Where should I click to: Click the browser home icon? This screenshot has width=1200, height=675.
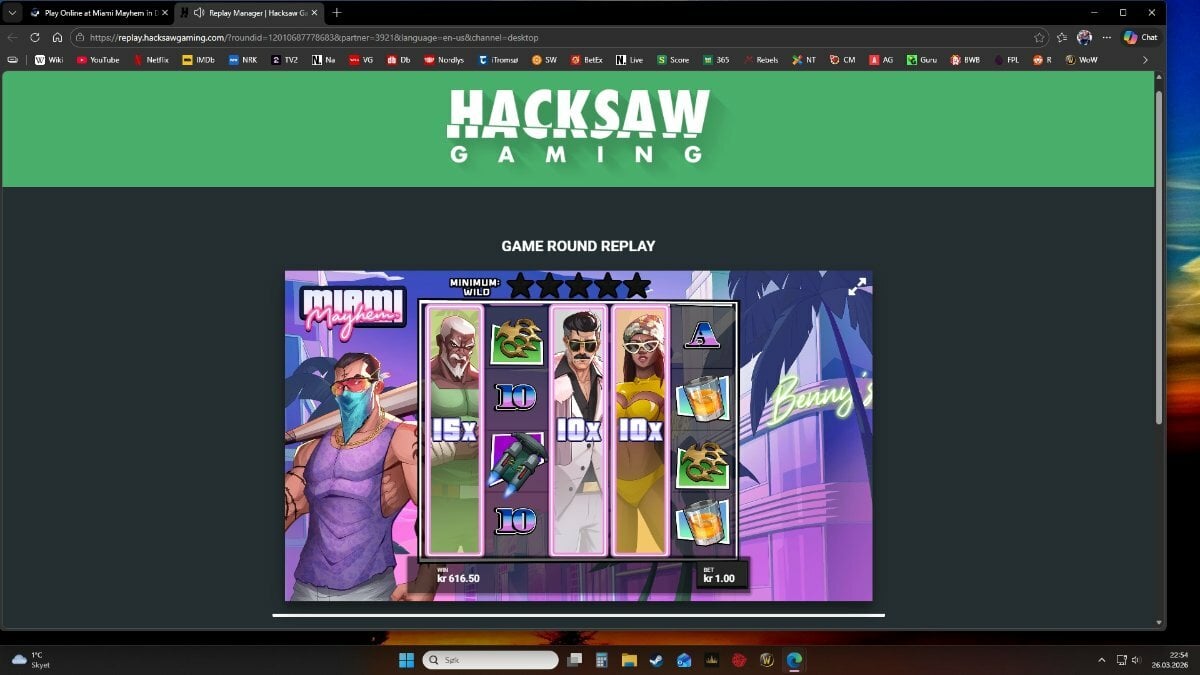tap(57, 37)
